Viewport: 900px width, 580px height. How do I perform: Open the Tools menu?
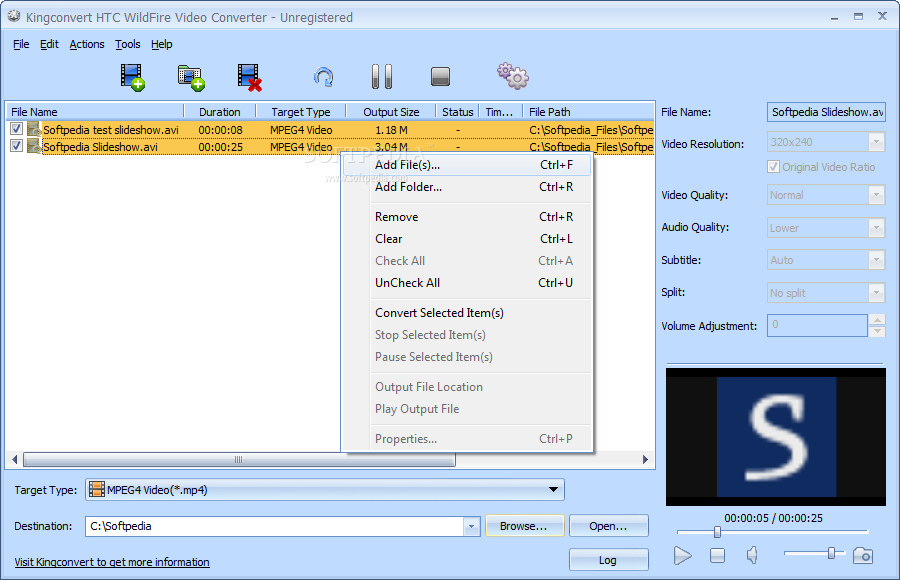pos(127,44)
